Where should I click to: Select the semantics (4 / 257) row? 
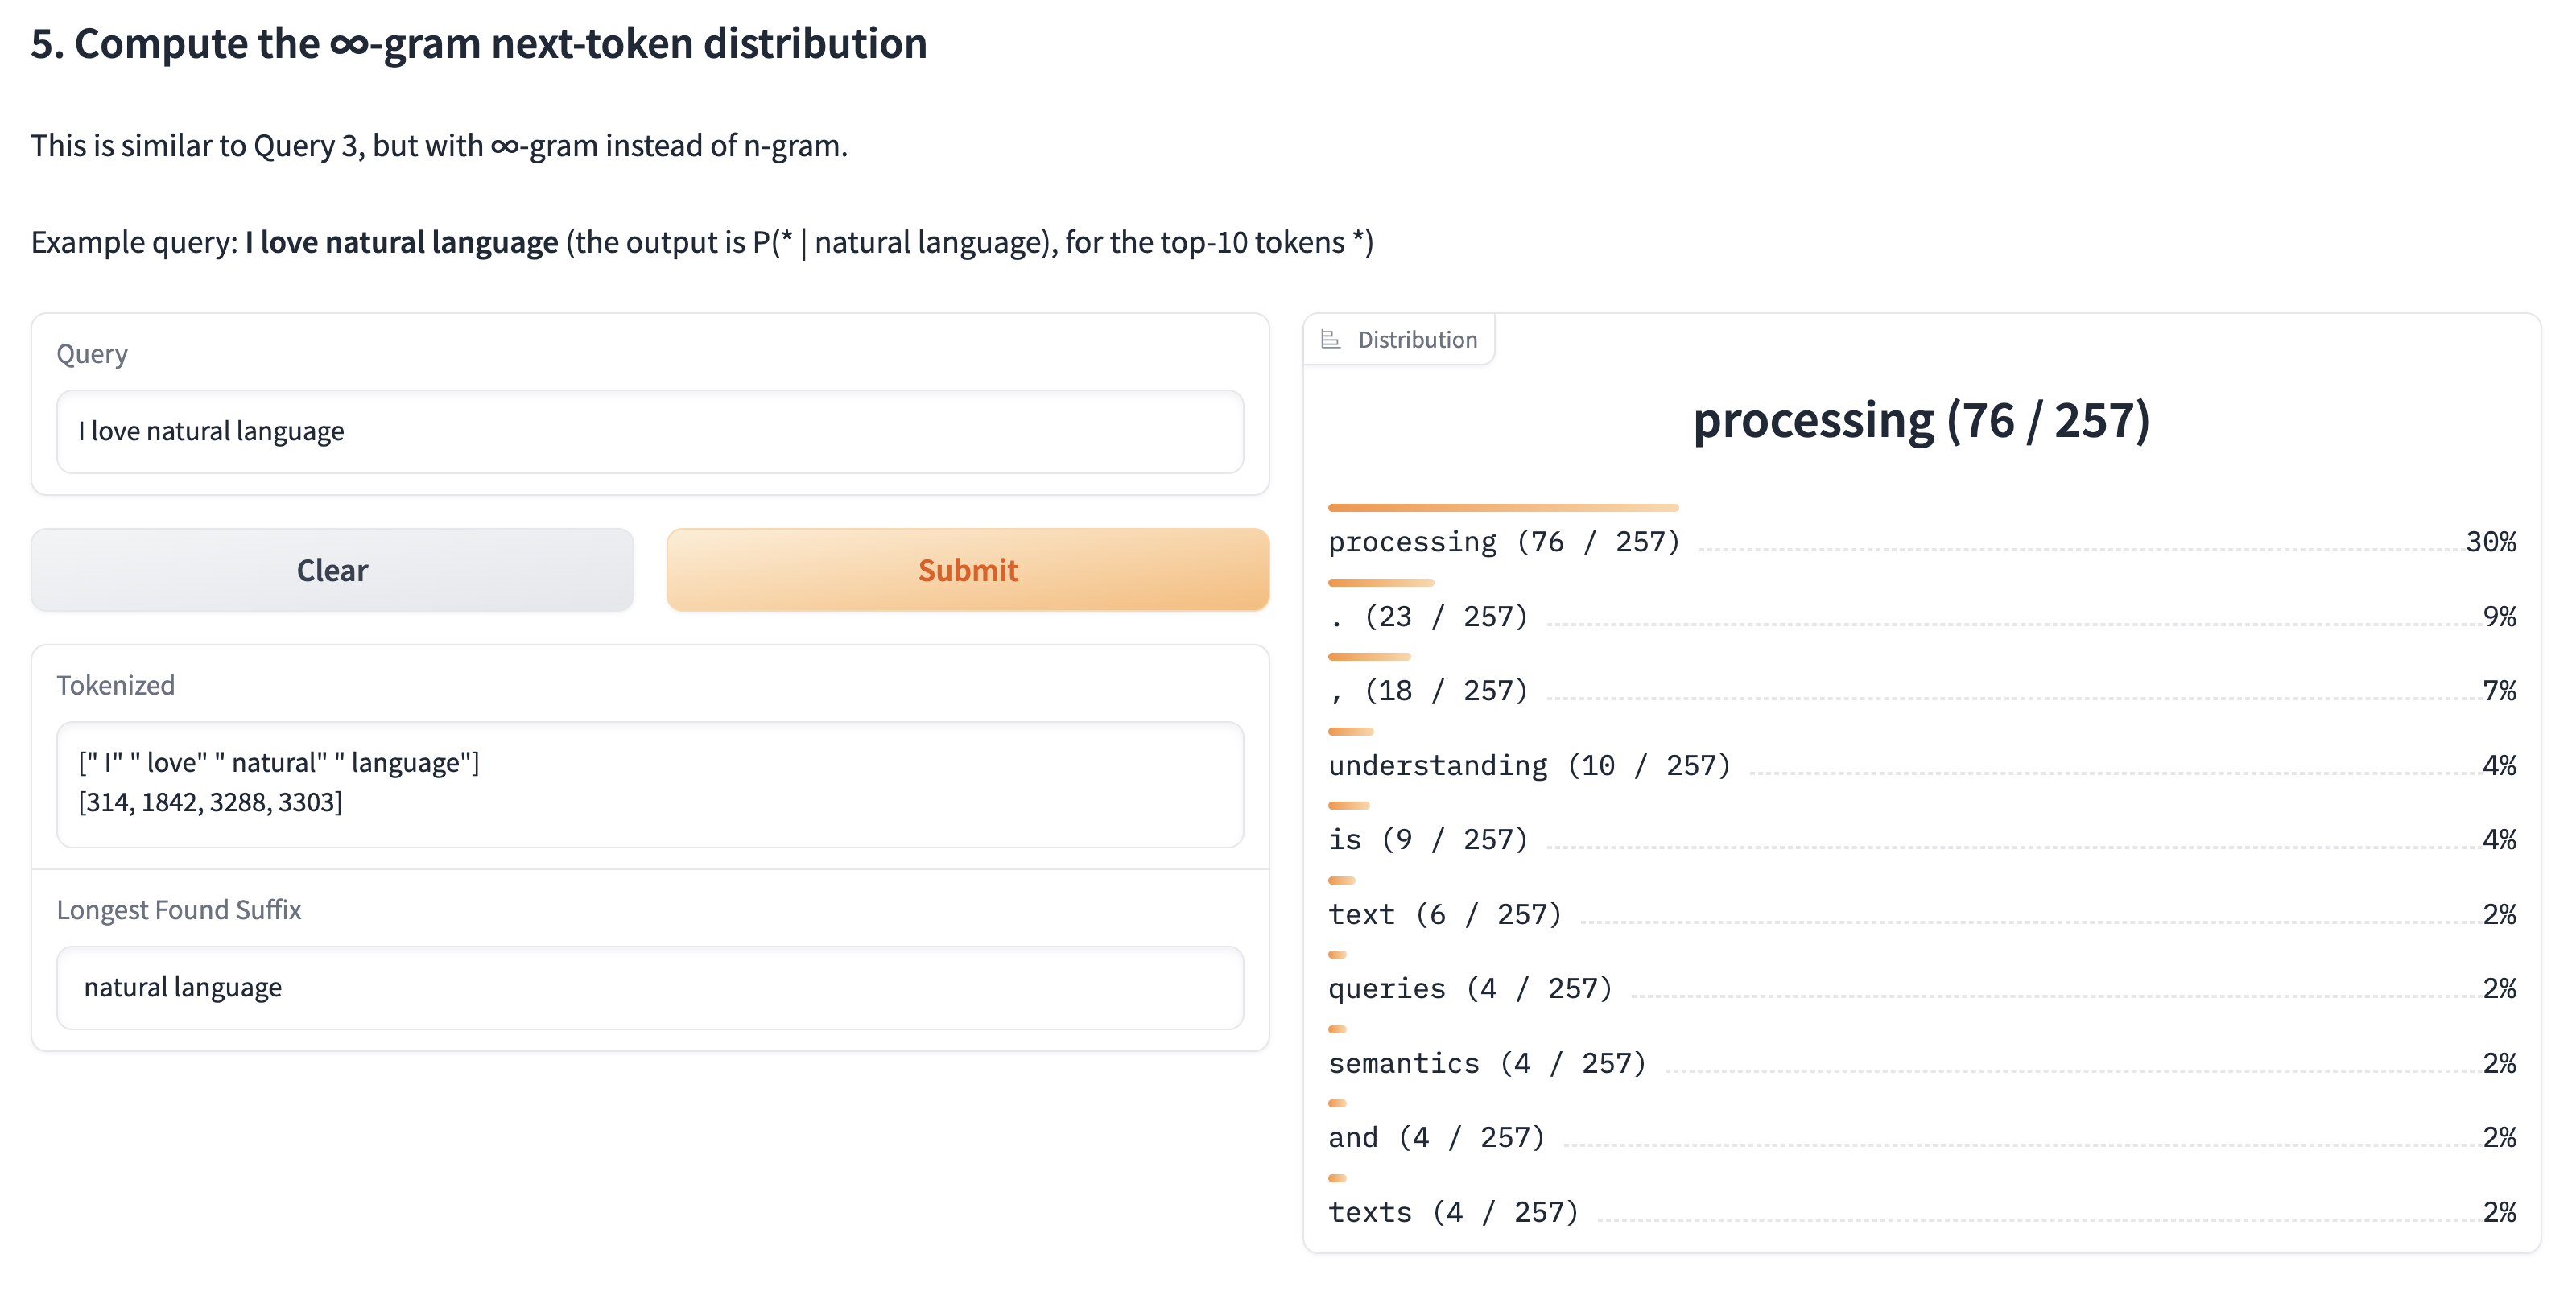pyautogui.click(x=1486, y=1064)
